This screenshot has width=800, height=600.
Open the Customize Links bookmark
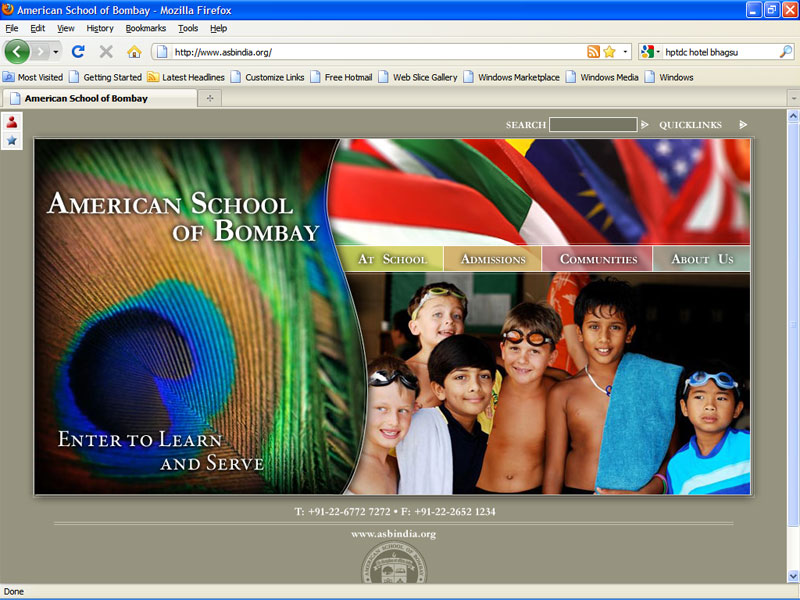tap(267, 77)
